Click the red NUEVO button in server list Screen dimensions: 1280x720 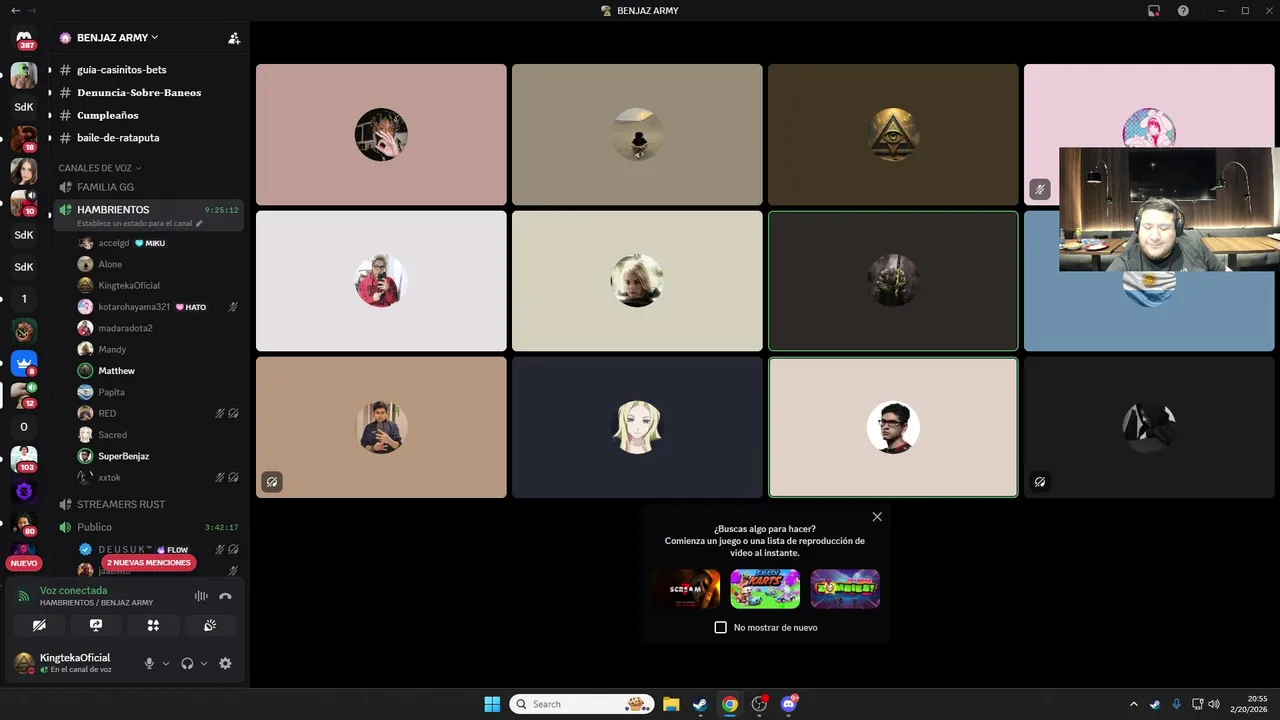click(x=24, y=563)
